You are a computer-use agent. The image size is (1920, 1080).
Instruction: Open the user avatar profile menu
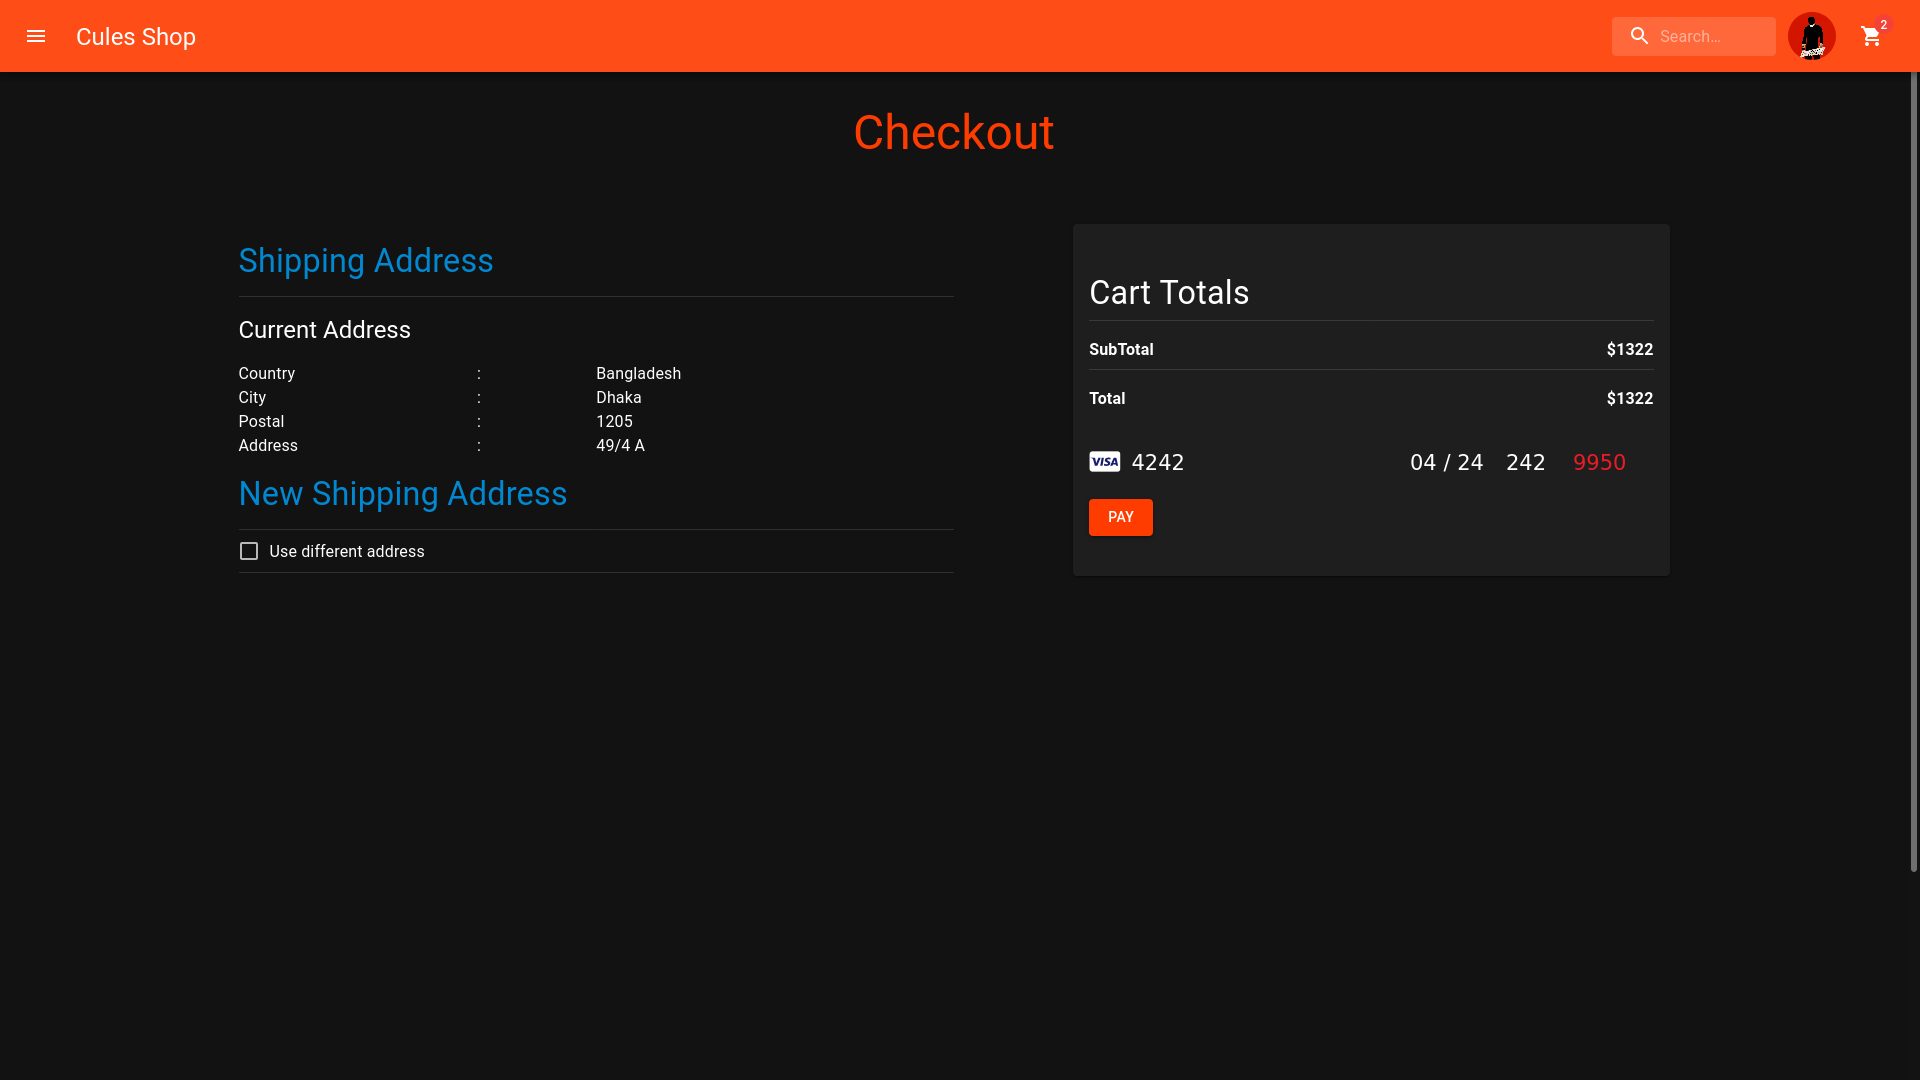click(x=1811, y=36)
